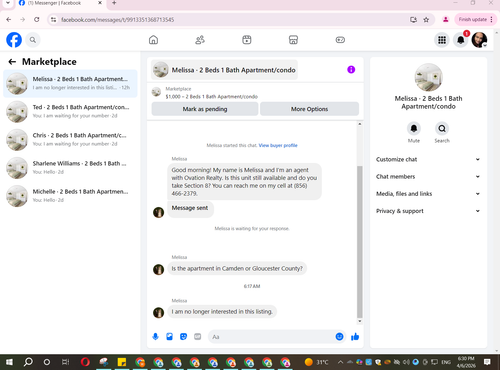Open the View buyer profile link
This screenshot has height=370, width=500.
[x=278, y=145]
